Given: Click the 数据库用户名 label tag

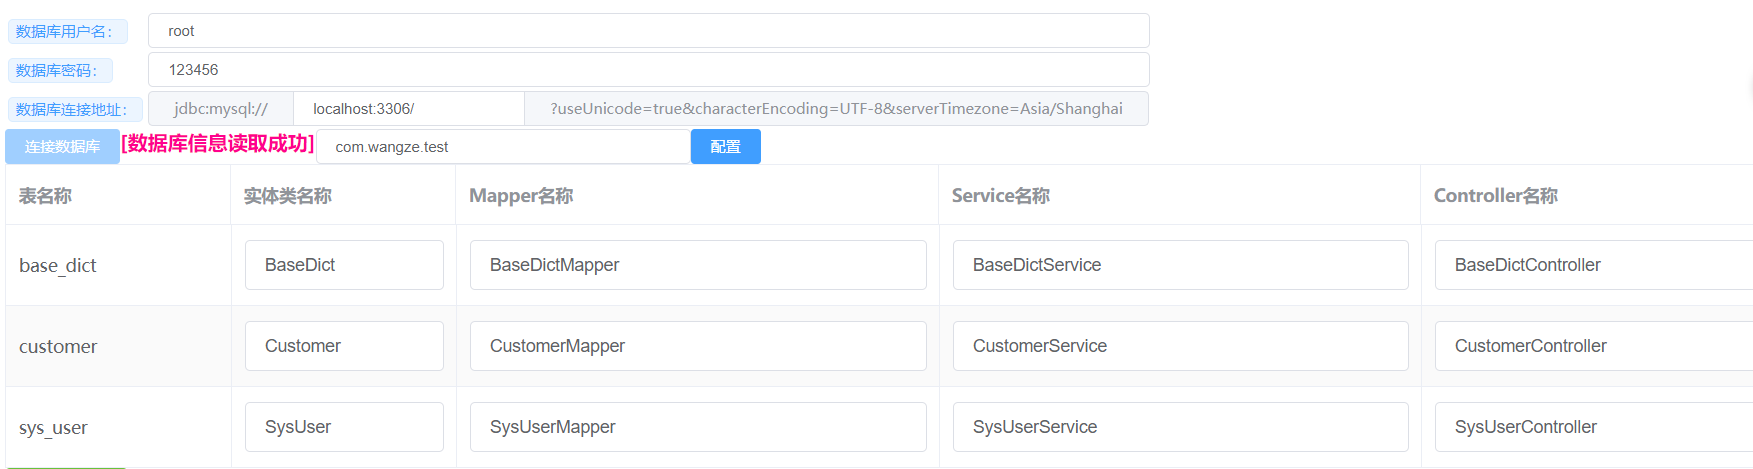Looking at the screenshot, I should click(x=67, y=32).
